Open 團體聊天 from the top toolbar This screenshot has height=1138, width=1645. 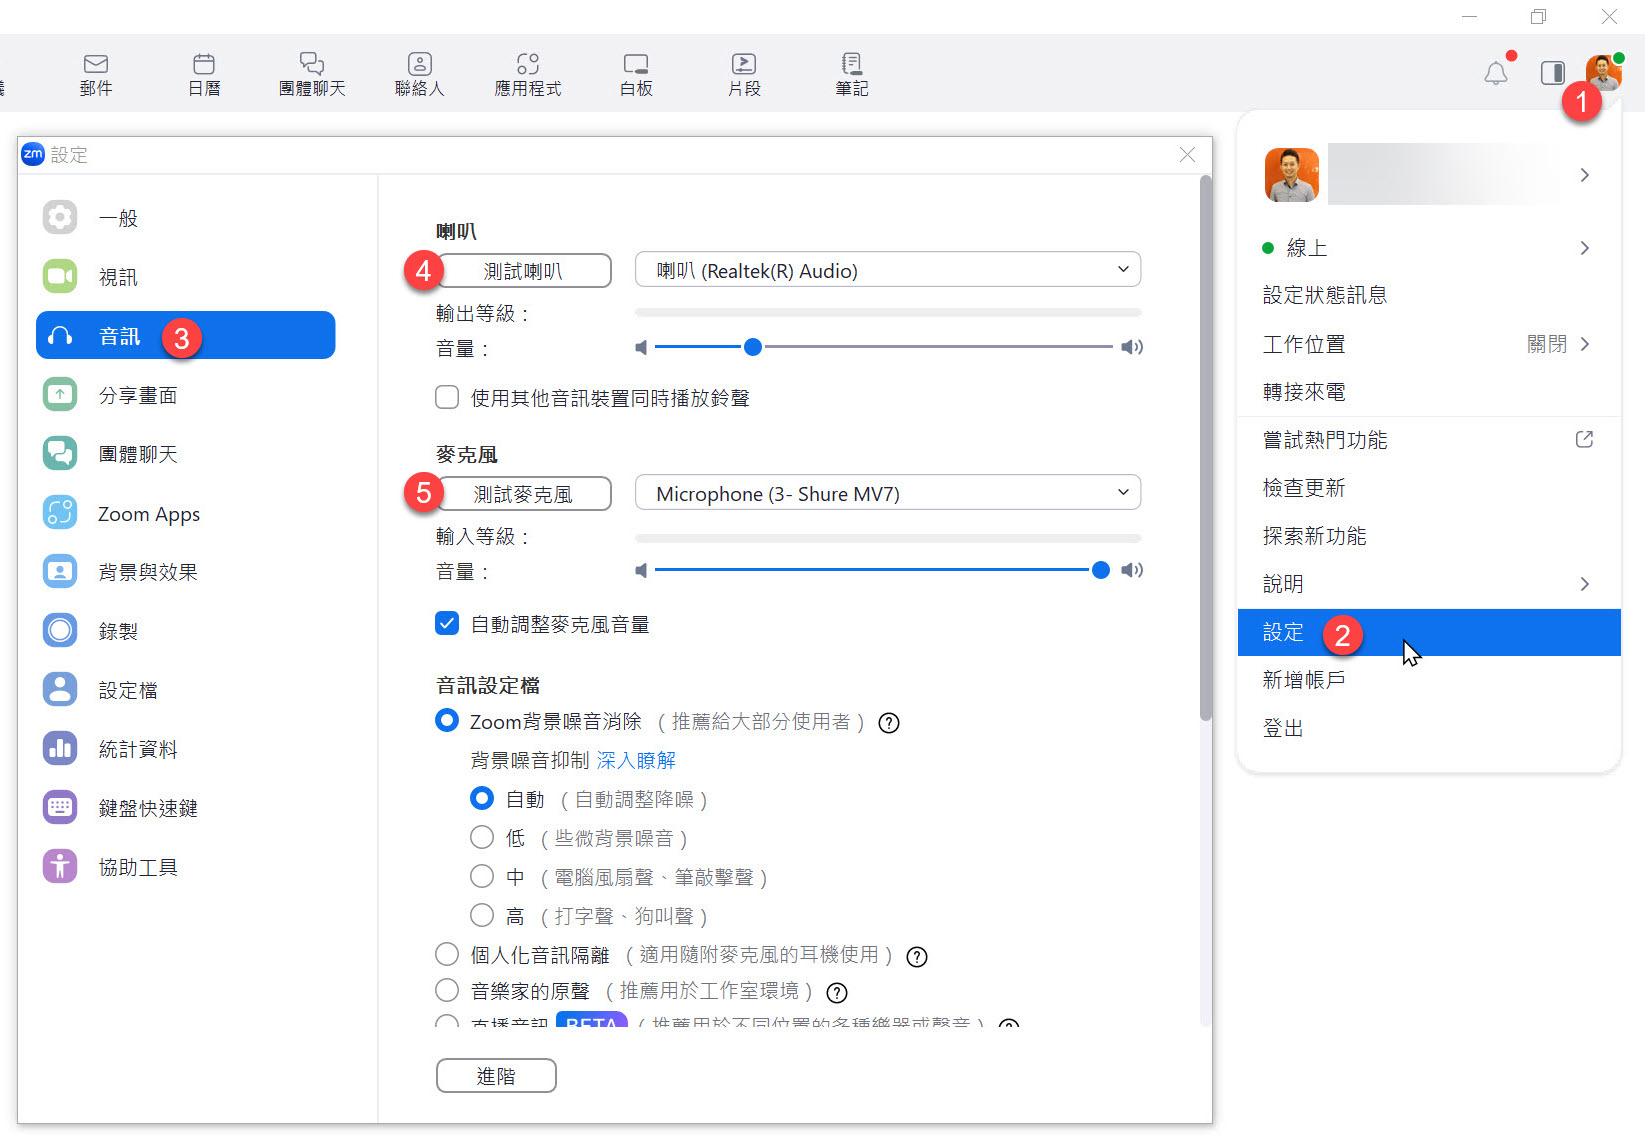[311, 72]
